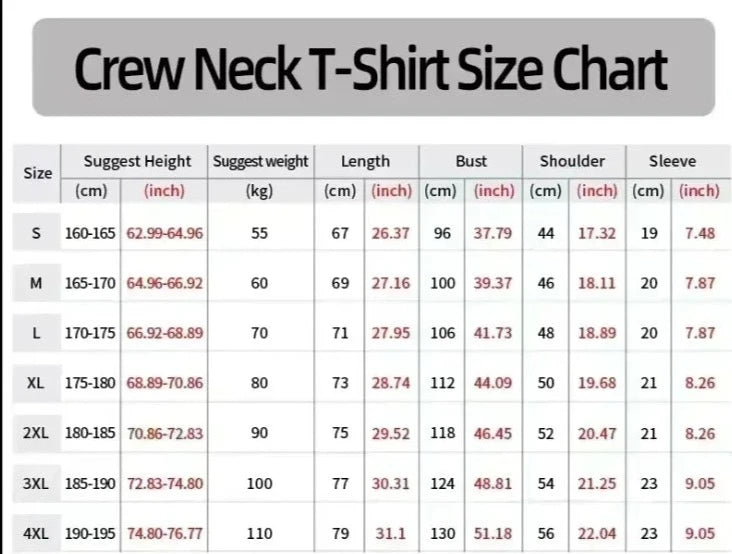732x554 pixels.
Task: Click the Crew Neck T-Shirt Size Chart title
Action: [372, 69]
